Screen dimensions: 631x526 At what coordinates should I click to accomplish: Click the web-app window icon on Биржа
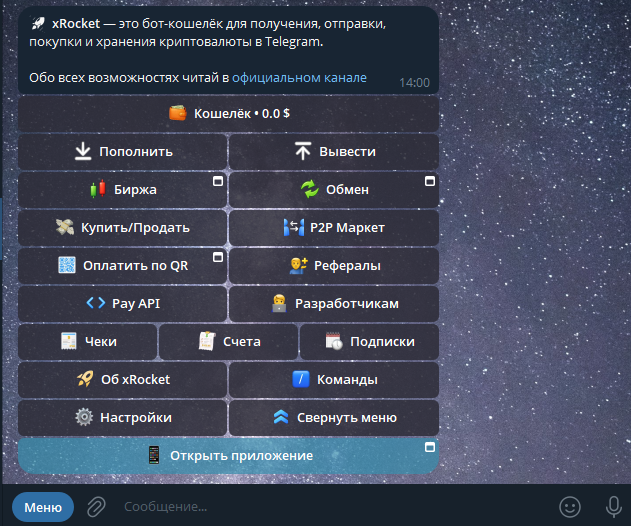[x=218, y=181]
